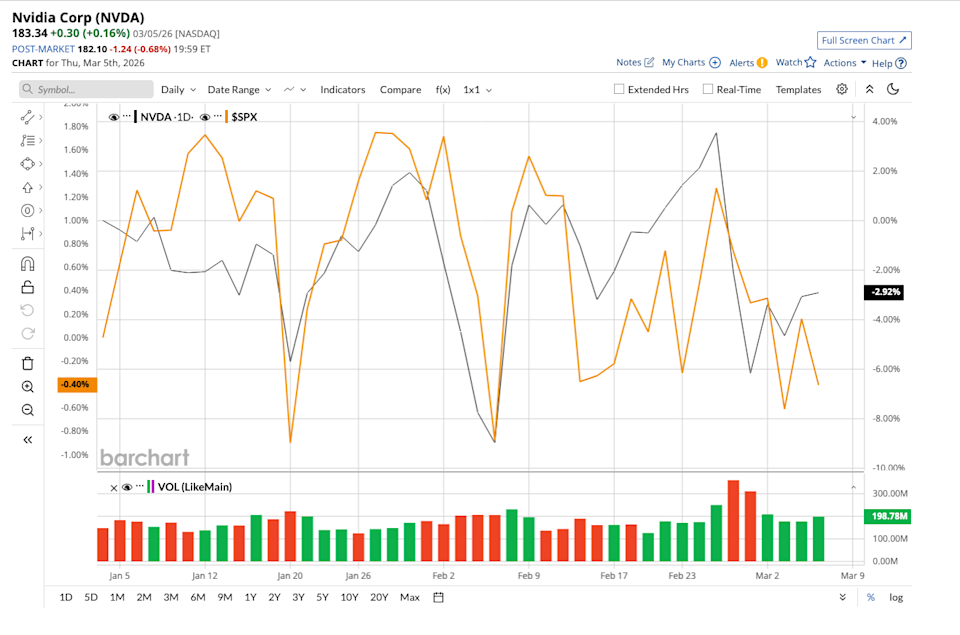Zoom in with the magnifier plus icon
The width and height of the screenshot is (960, 635).
[27, 386]
